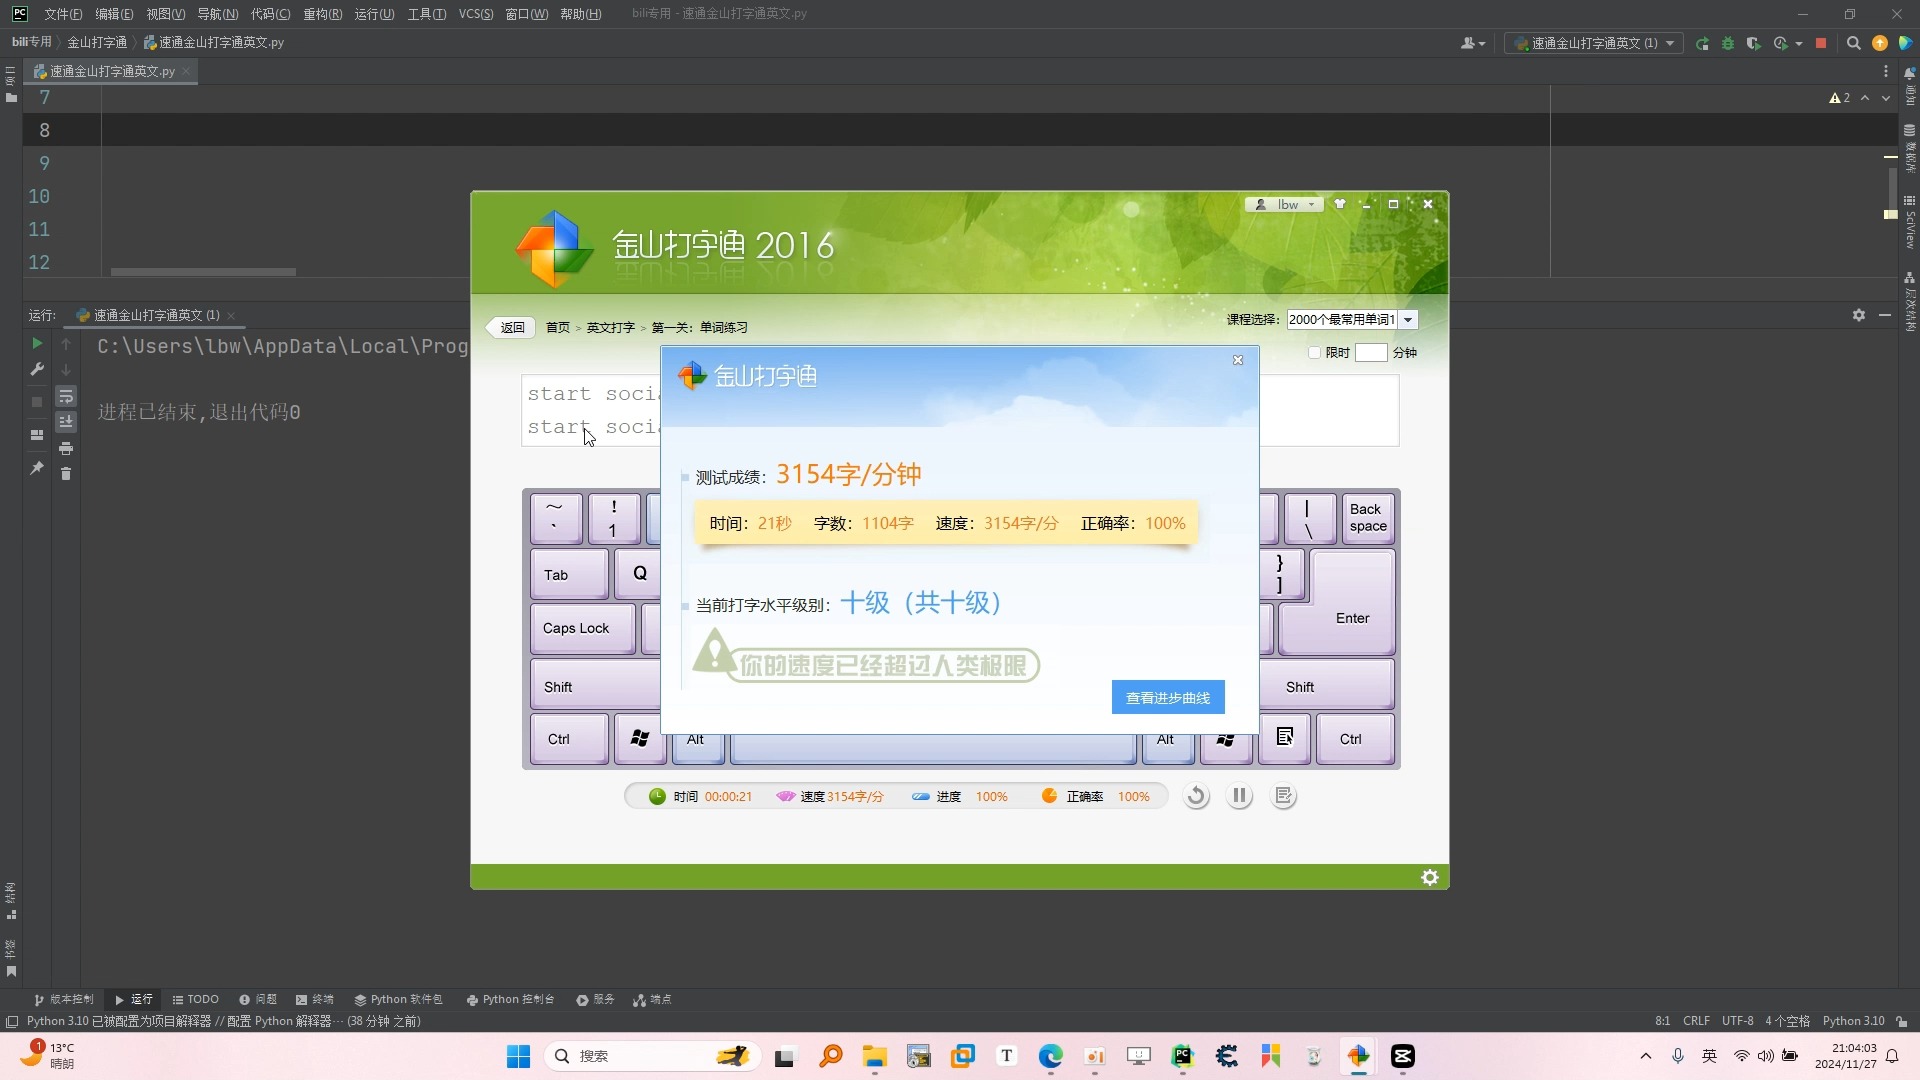The image size is (1920, 1080).
Task: Click 查看进步曲线 button
Action: coord(1168,698)
